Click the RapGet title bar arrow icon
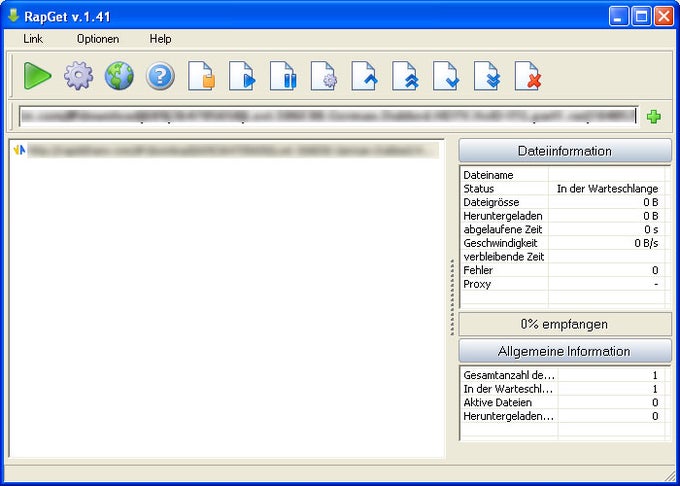The height and width of the screenshot is (486, 680). tap(13, 16)
